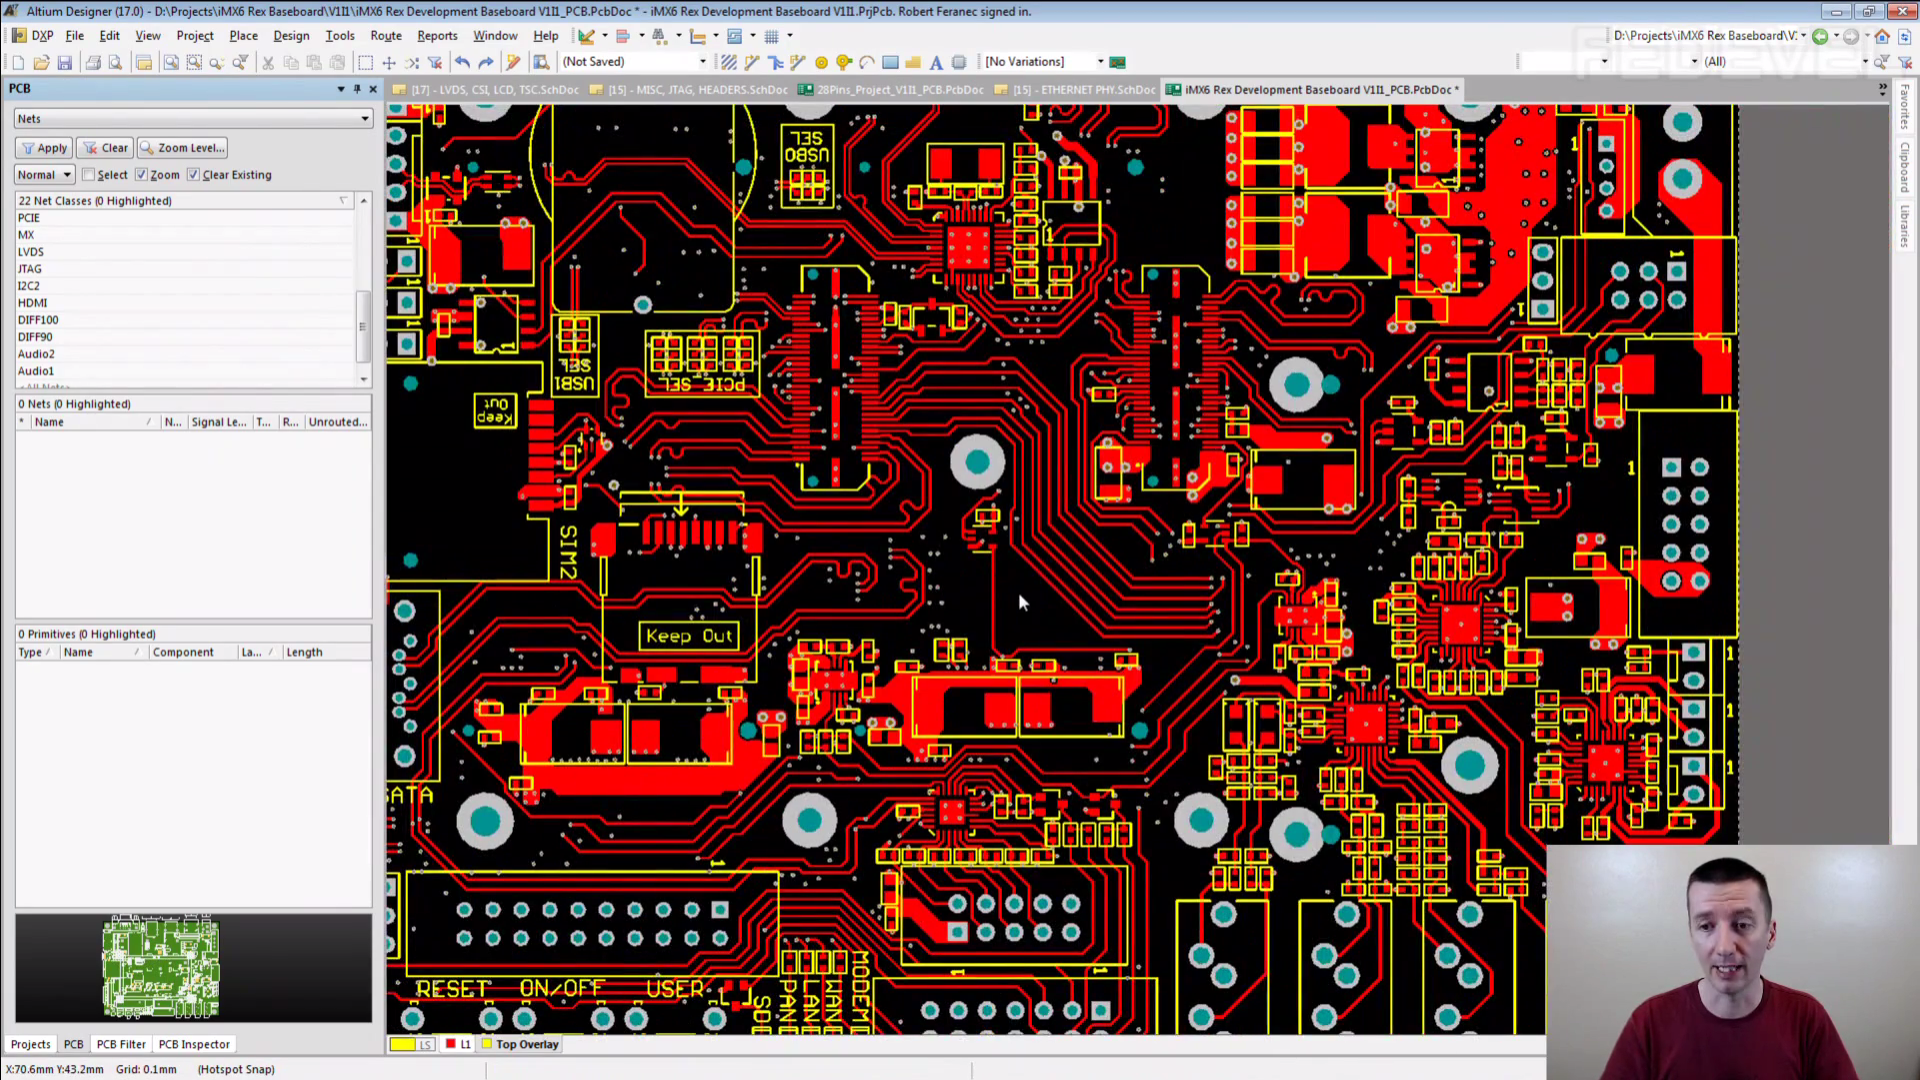This screenshot has width=1920, height=1080.
Task: Open the Route menu
Action: click(385, 36)
